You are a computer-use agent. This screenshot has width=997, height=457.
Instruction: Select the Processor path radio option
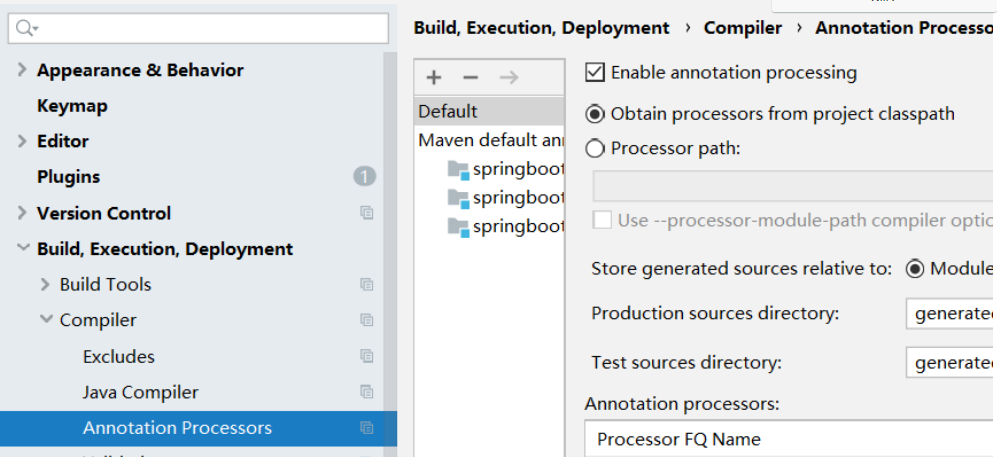595,149
